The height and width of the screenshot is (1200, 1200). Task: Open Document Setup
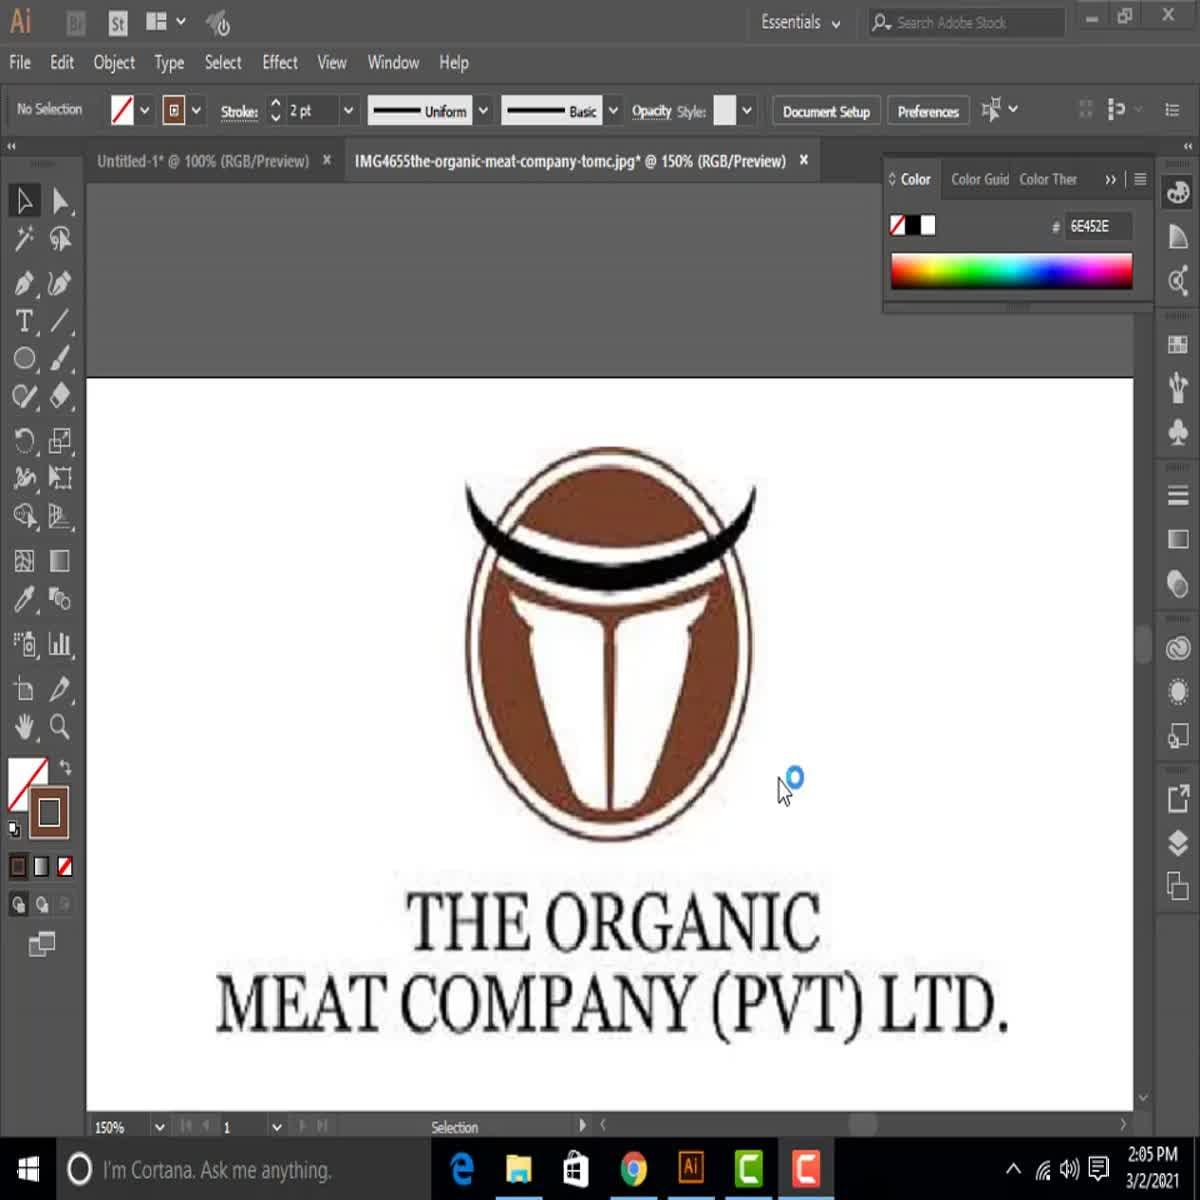(825, 110)
